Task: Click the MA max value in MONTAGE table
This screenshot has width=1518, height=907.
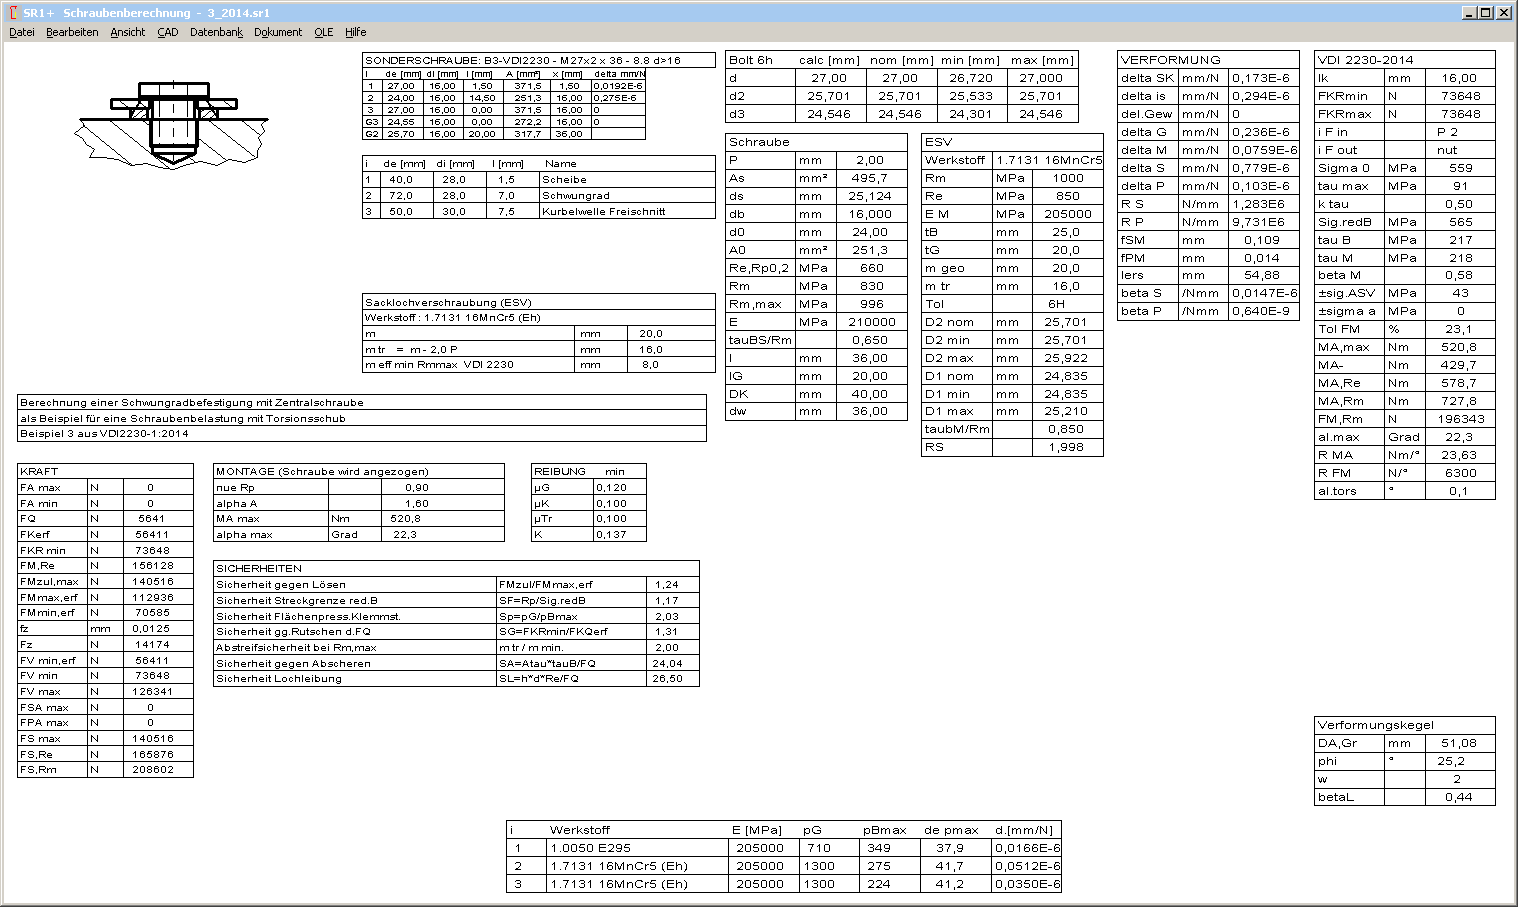Action: [x=405, y=519]
